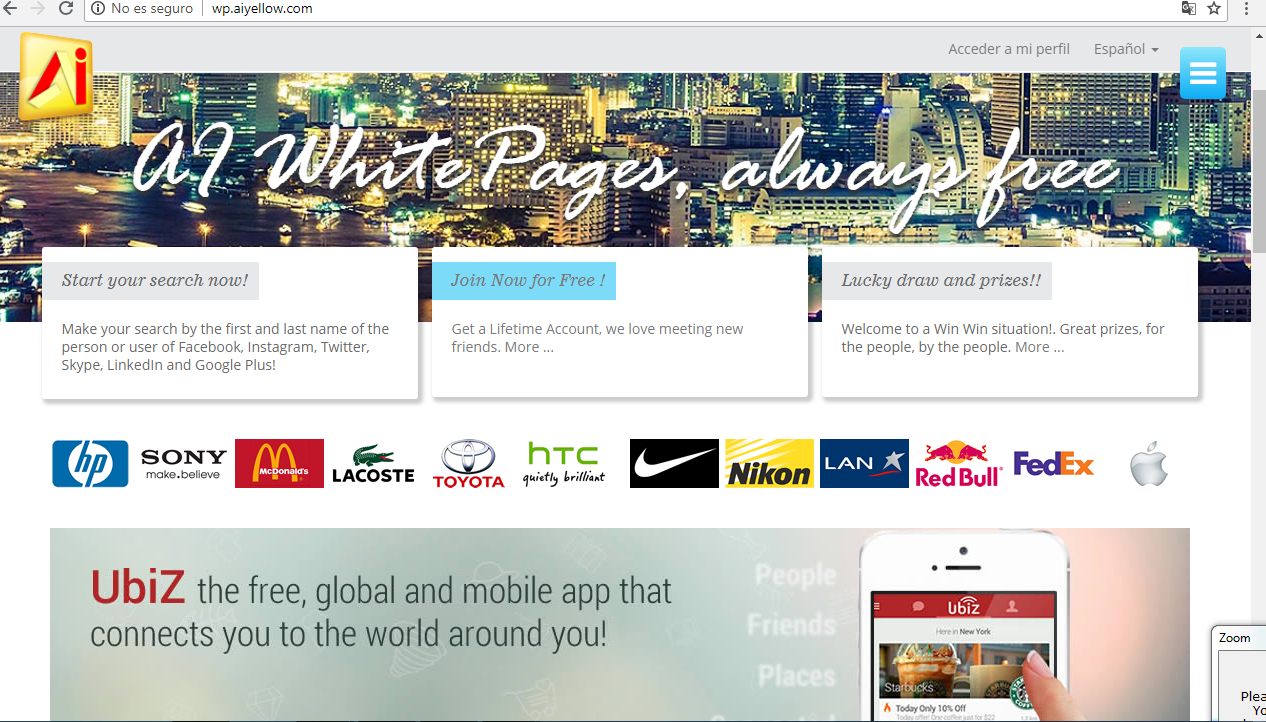Click the Apple logo

click(x=1149, y=466)
